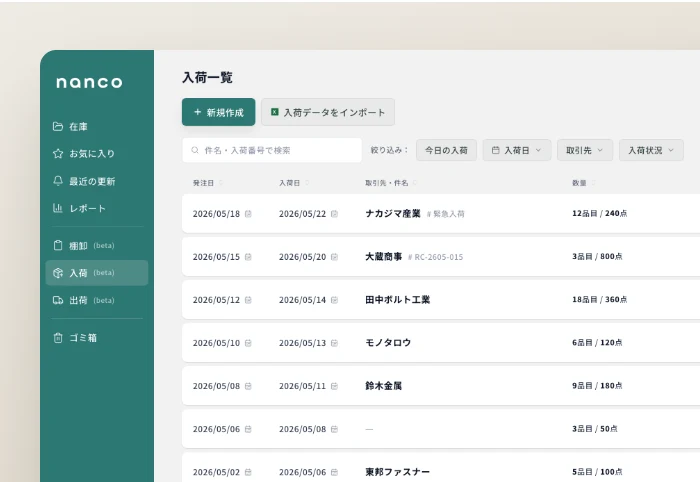Click calendar icon next to 2026/05/15

(248, 257)
